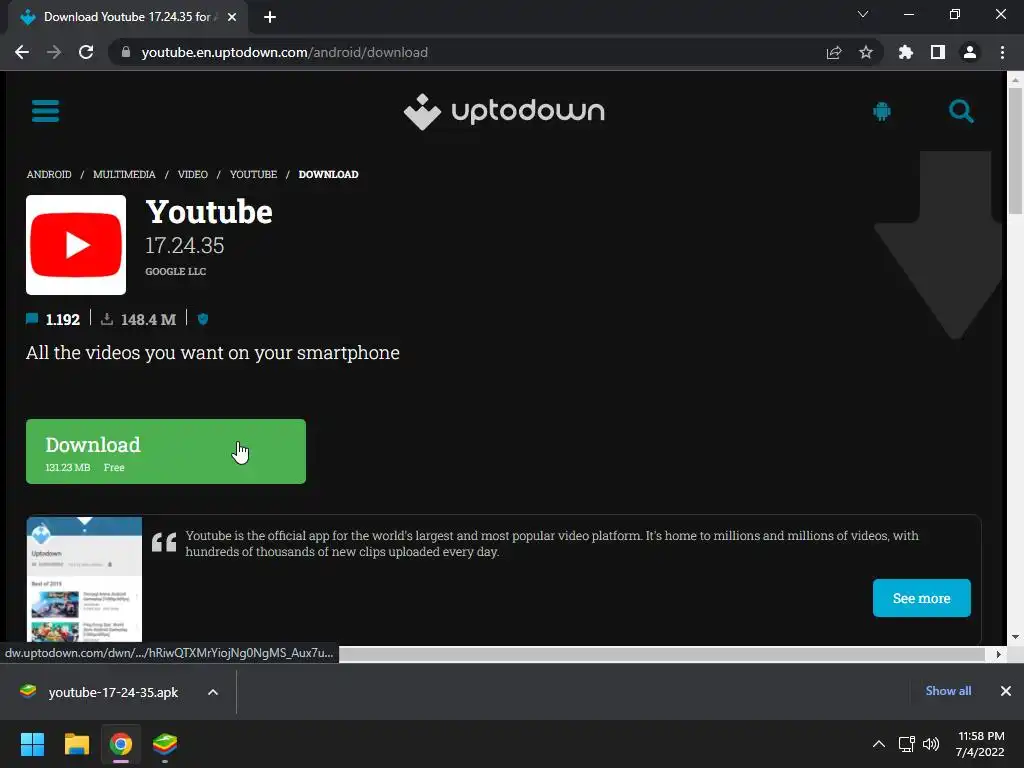
Task: Click version number 17.24.35
Action: click(x=185, y=246)
